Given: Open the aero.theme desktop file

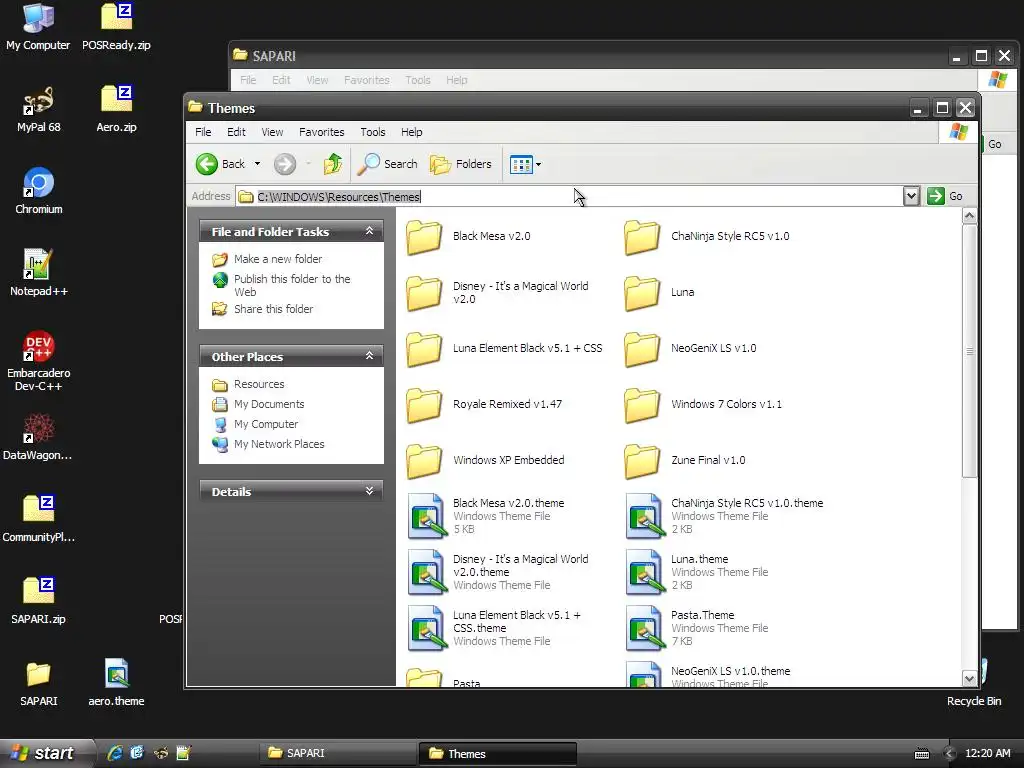Looking at the screenshot, I should (116, 682).
